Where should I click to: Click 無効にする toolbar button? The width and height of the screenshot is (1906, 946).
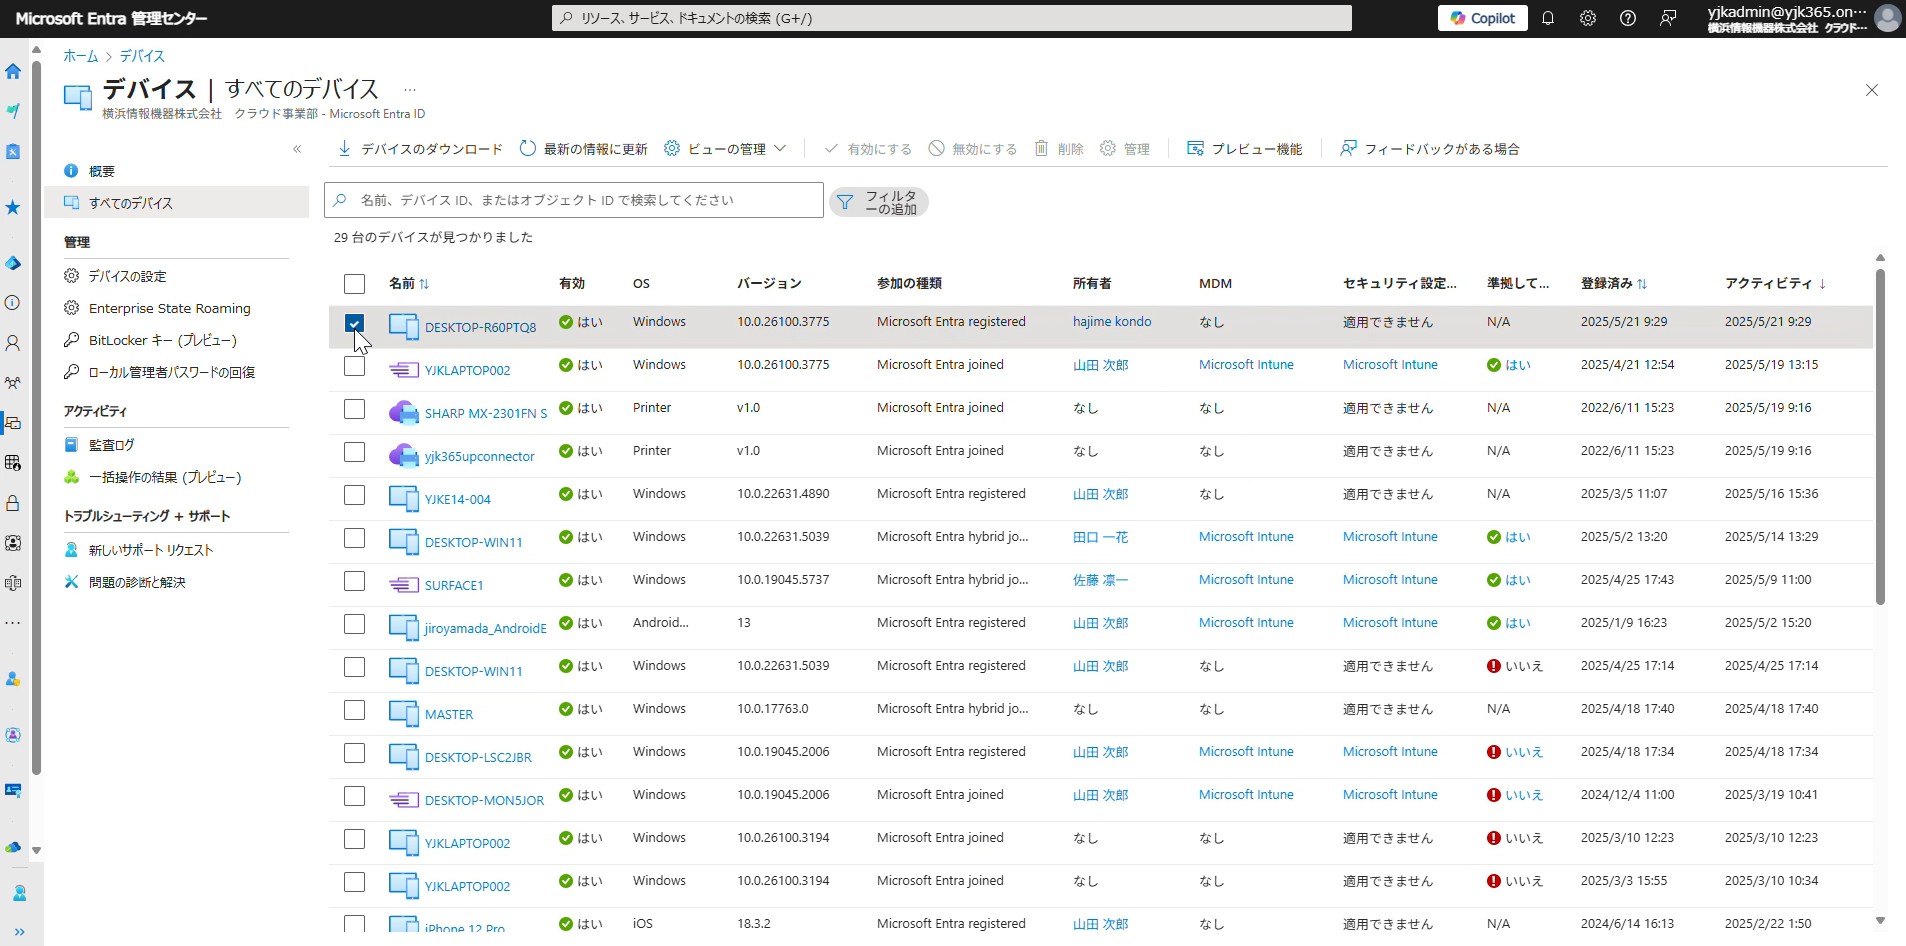pos(972,149)
